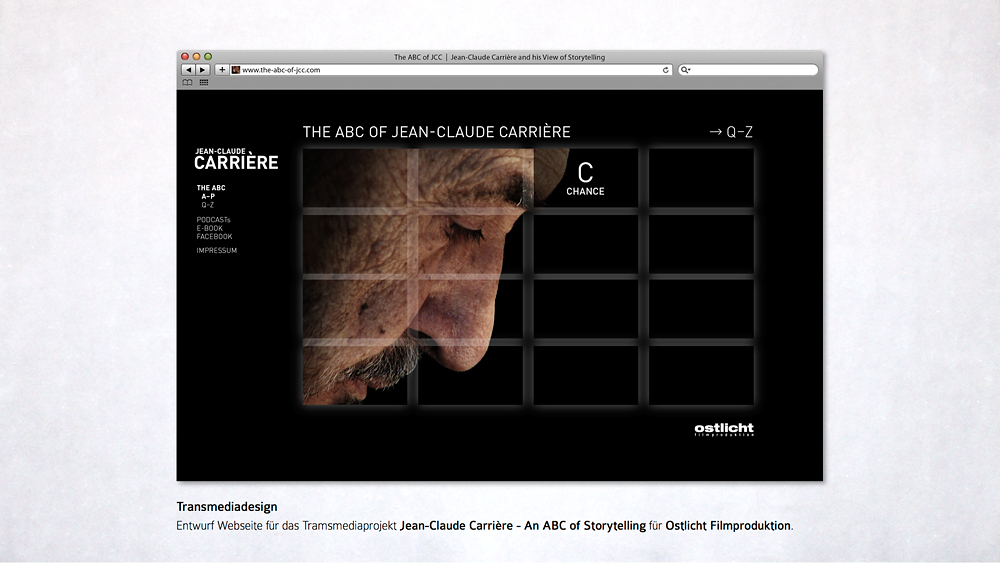This screenshot has width=1000, height=563.
Task: Click the ostlicht filmproduktion logo
Action: coord(724,430)
